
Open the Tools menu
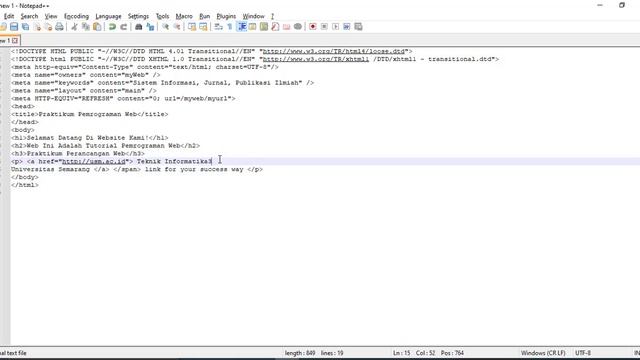pyautogui.click(x=162, y=16)
